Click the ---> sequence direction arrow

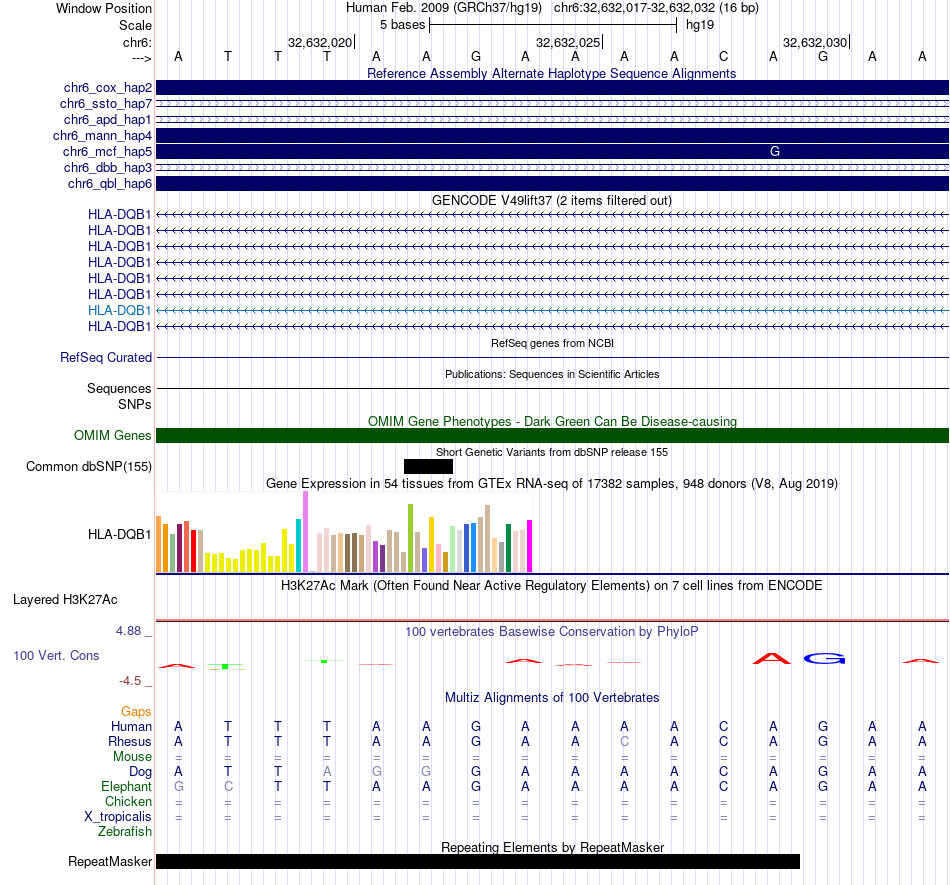(142, 58)
